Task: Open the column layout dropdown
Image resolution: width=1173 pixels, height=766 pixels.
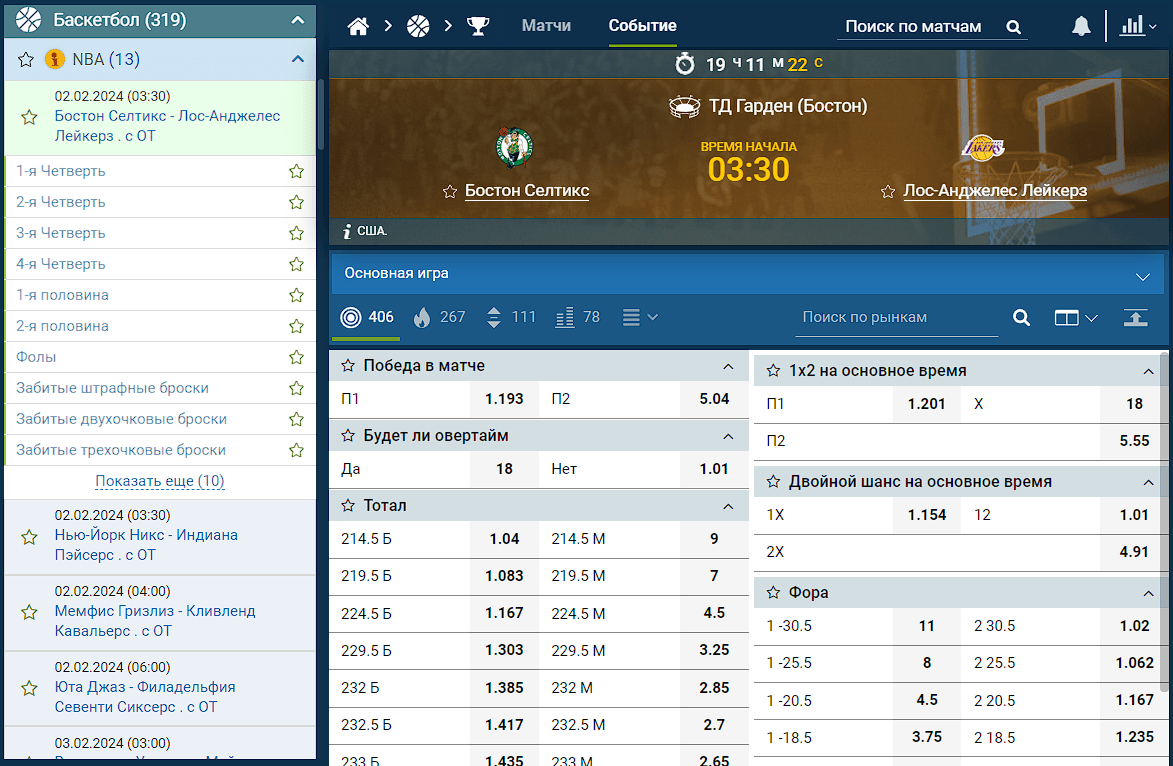Action: (x=1076, y=318)
